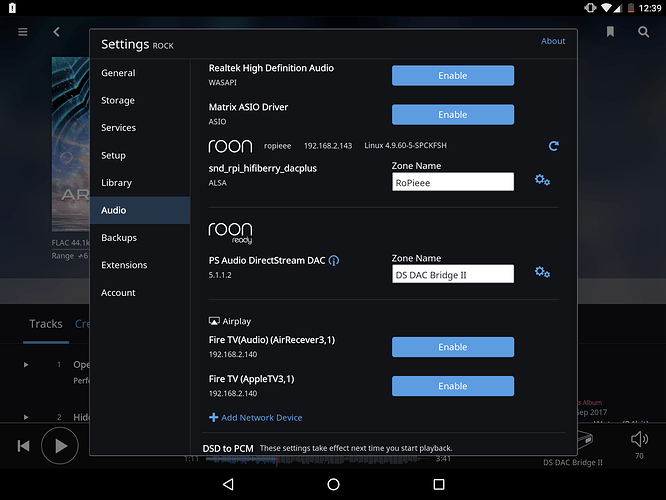Open device settings gears for DS DAC Bridge II

click(542, 272)
